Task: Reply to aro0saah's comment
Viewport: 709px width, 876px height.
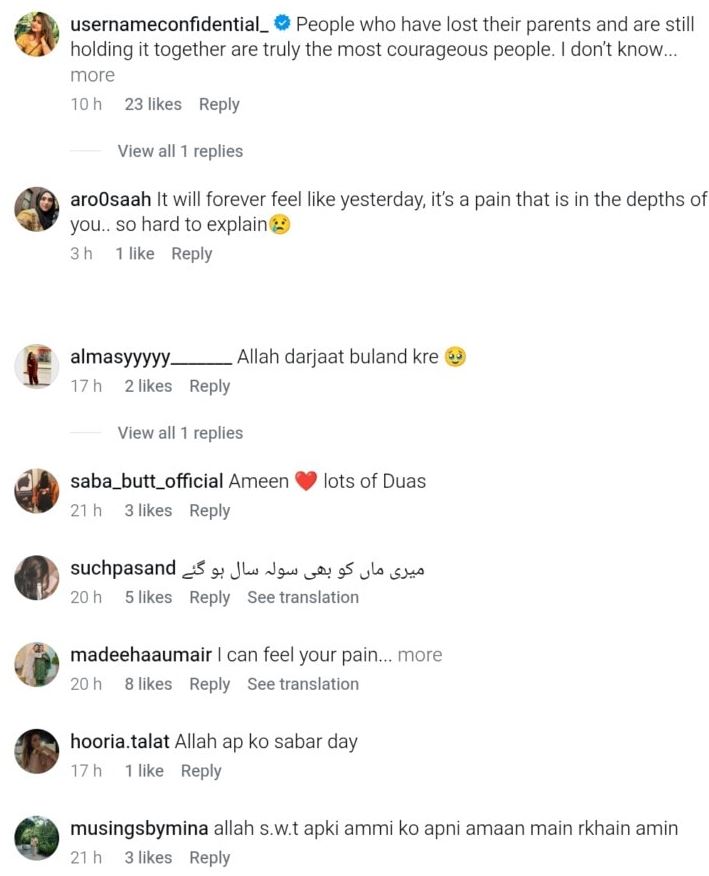Action: (x=191, y=254)
